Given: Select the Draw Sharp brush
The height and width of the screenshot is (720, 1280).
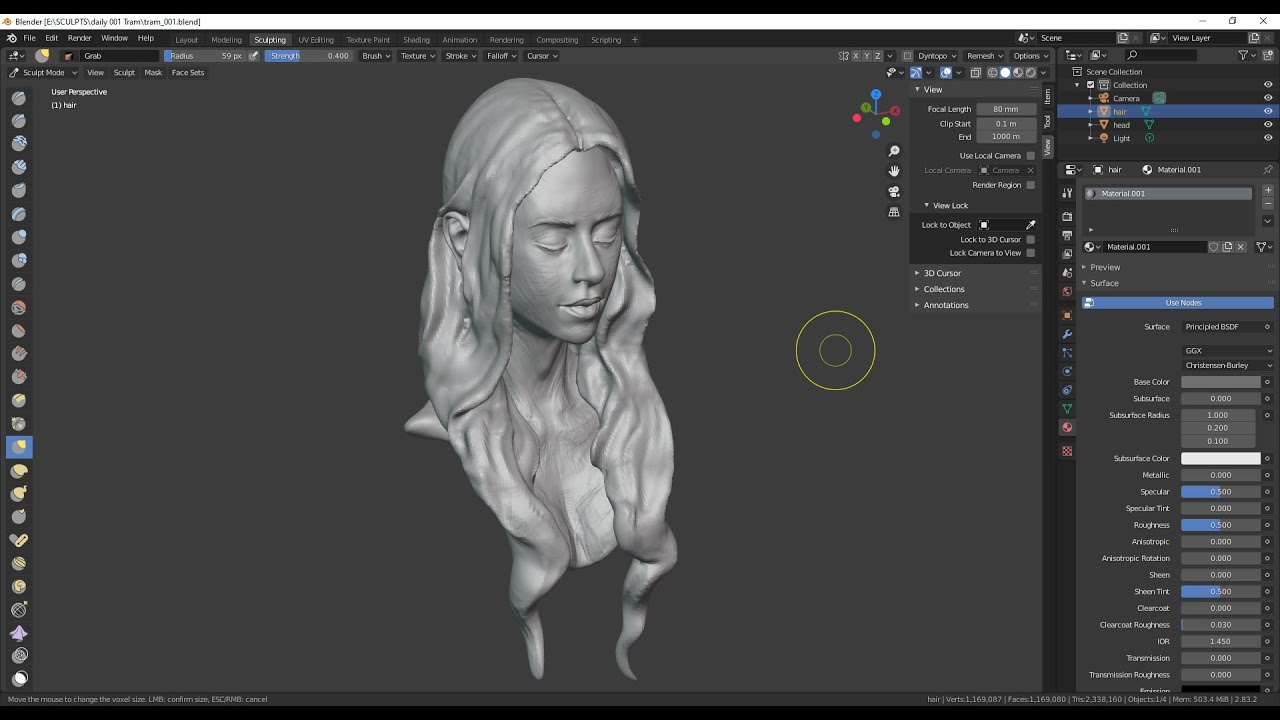Looking at the screenshot, I should (19, 120).
